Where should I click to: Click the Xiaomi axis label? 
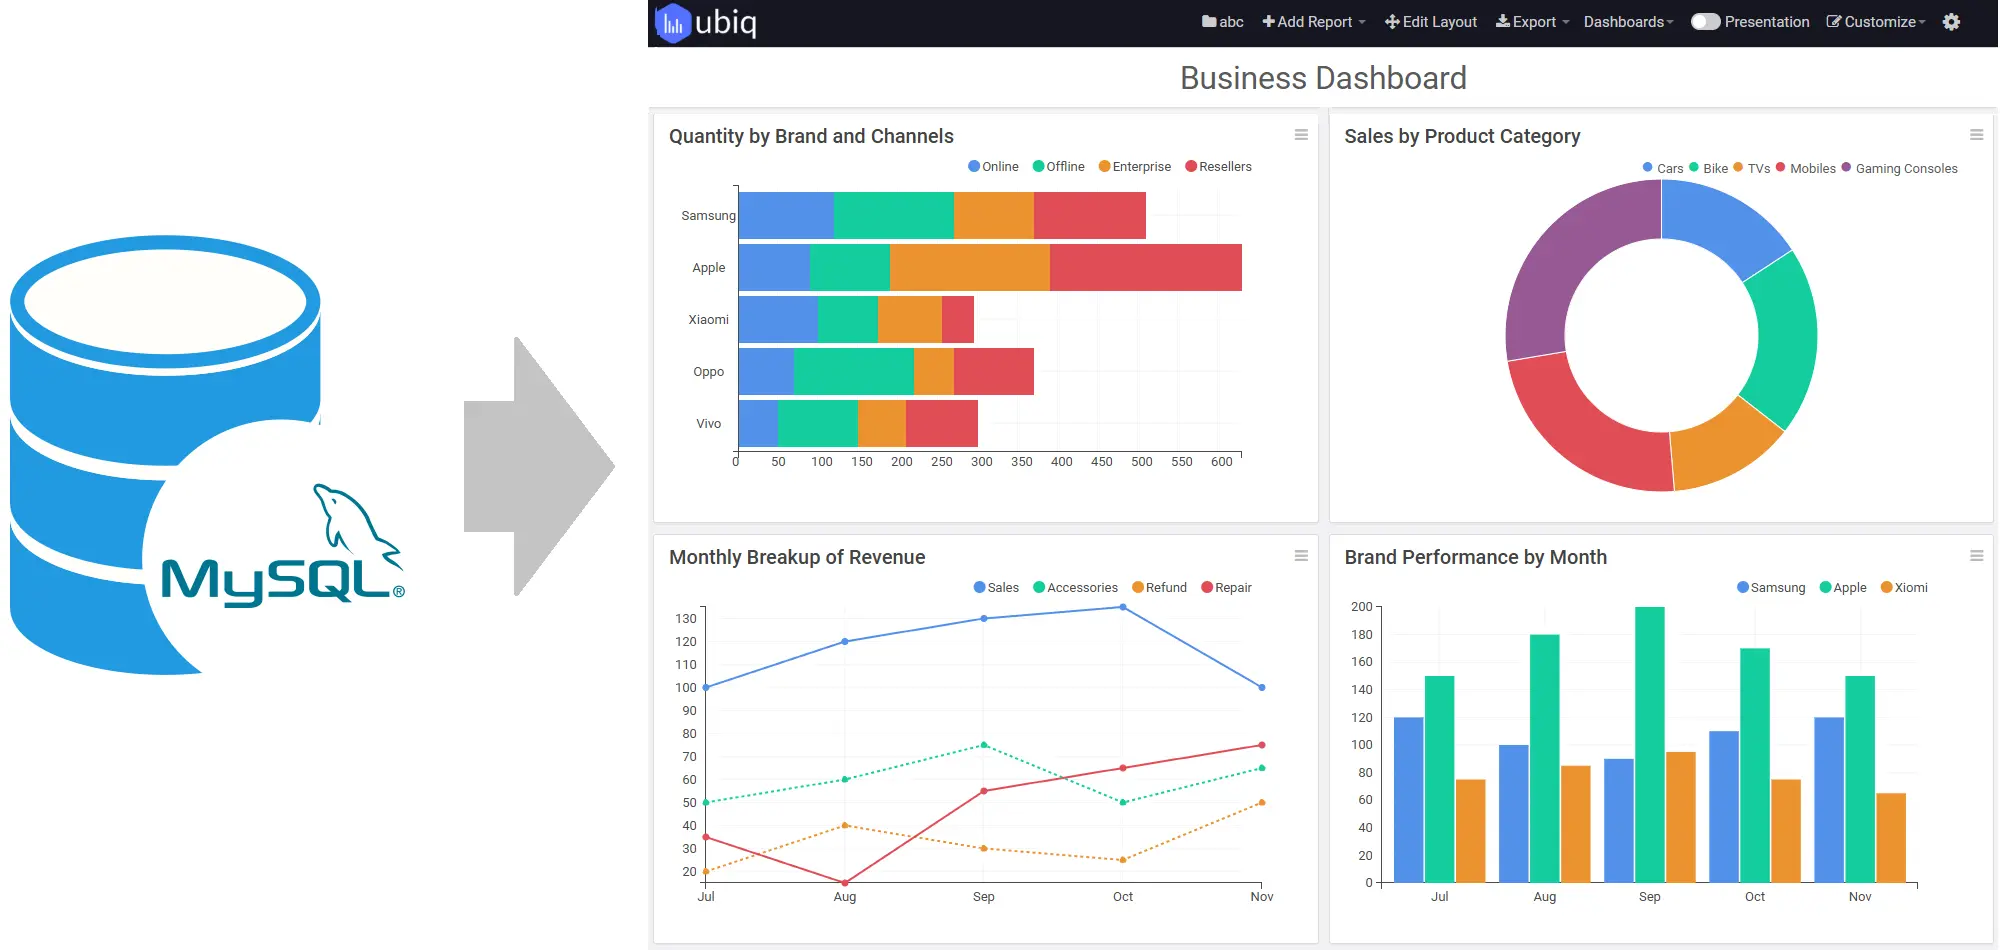pos(708,320)
